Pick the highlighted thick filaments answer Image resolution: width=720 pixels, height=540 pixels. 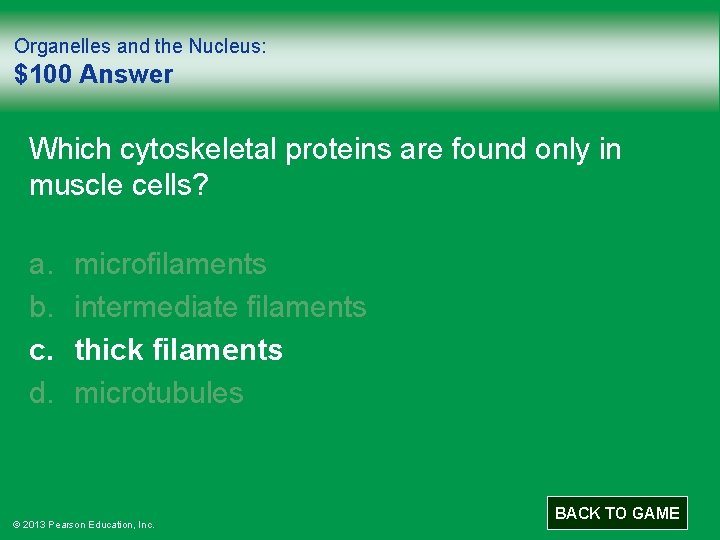pos(178,350)
